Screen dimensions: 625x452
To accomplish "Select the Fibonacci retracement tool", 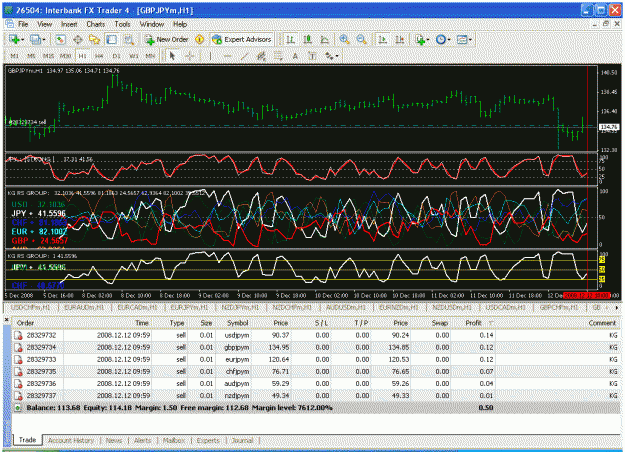I will (x=278, y=56).
